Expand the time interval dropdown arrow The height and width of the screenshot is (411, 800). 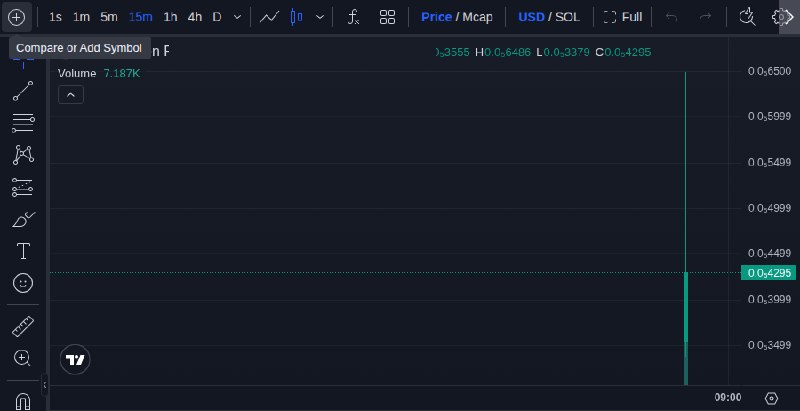[237, 17]
